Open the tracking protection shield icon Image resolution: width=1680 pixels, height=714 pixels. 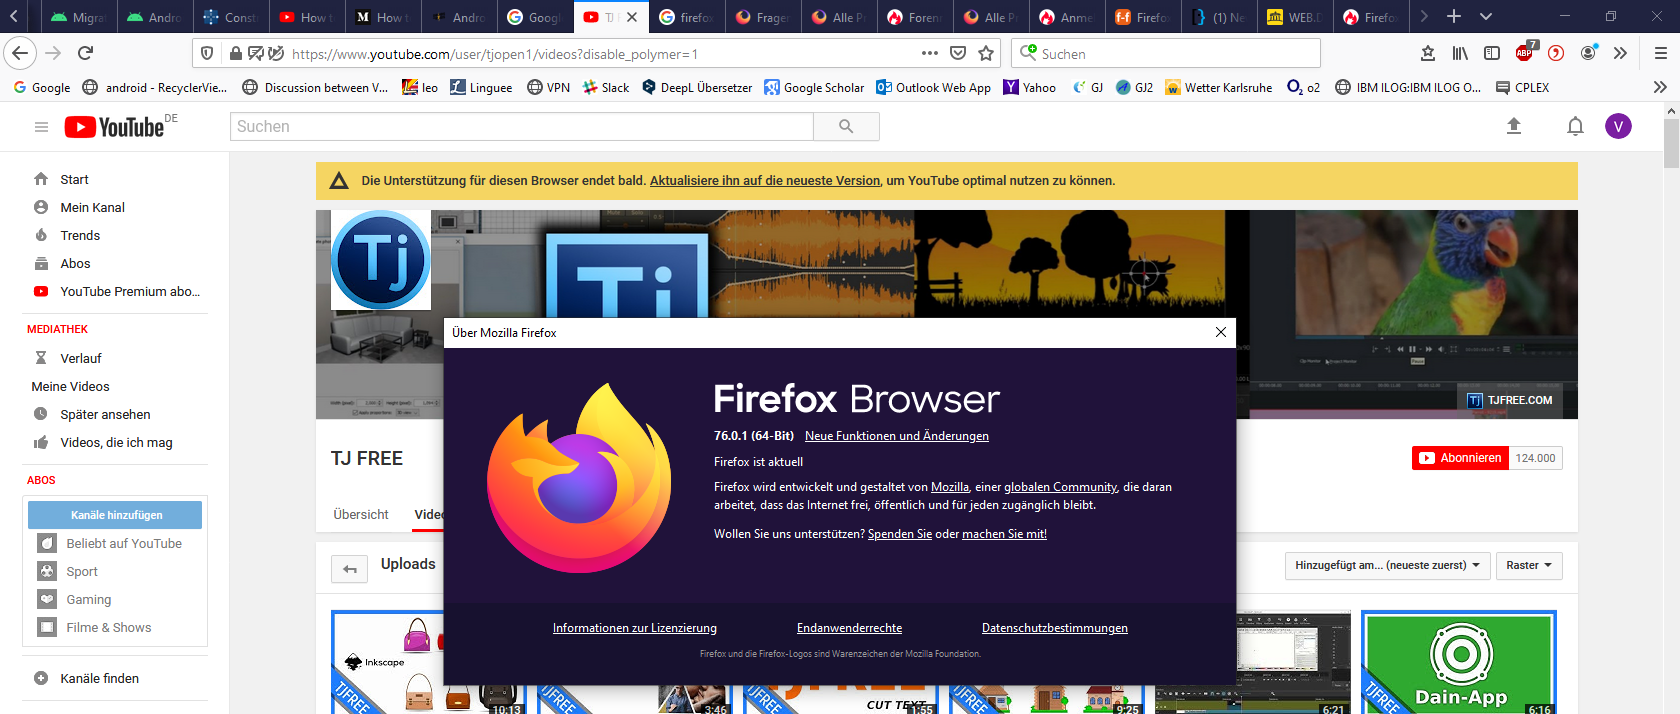pyautogui.click(x=207, y=53)
